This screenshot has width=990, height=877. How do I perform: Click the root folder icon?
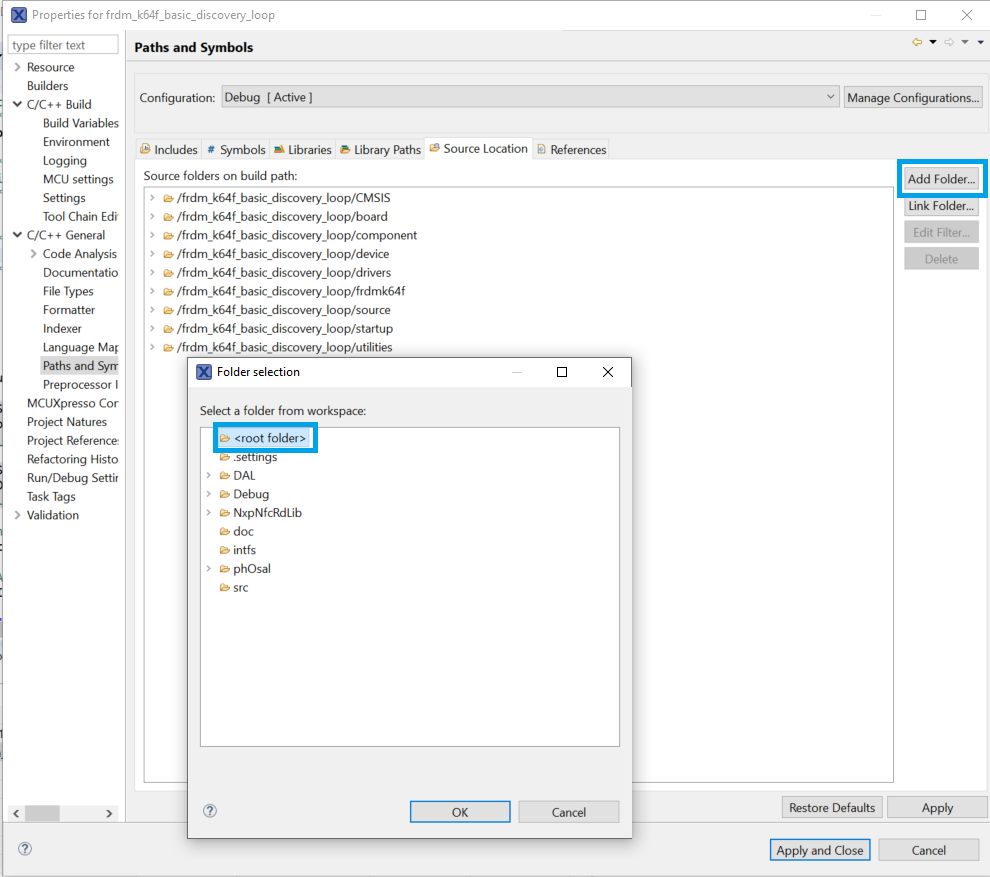point(224,438)
